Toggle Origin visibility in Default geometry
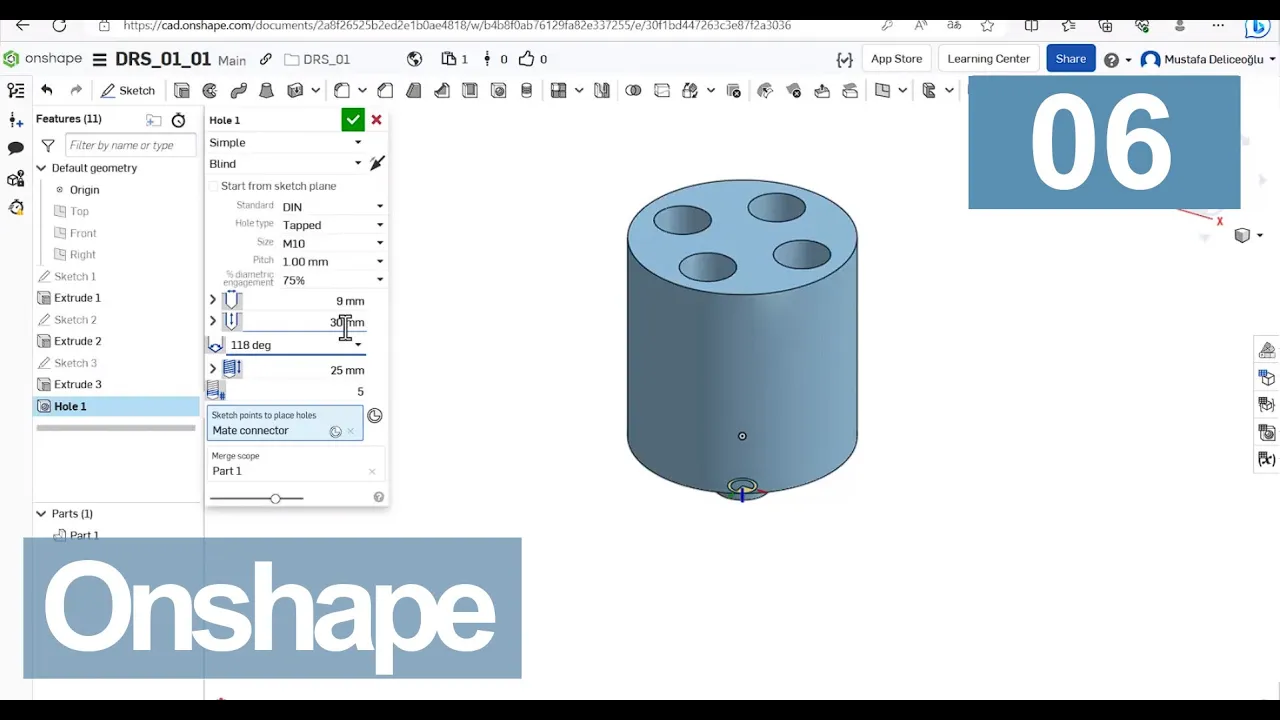1280x720 pixels. pyautogui.click(x=59, y=190)
